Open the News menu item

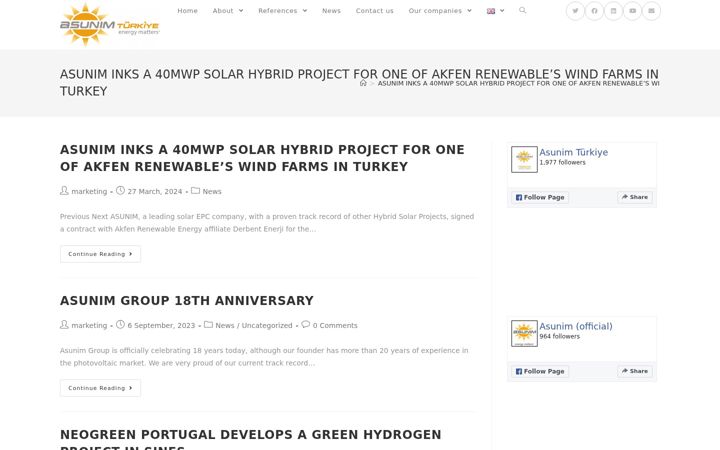pos(331,11)
